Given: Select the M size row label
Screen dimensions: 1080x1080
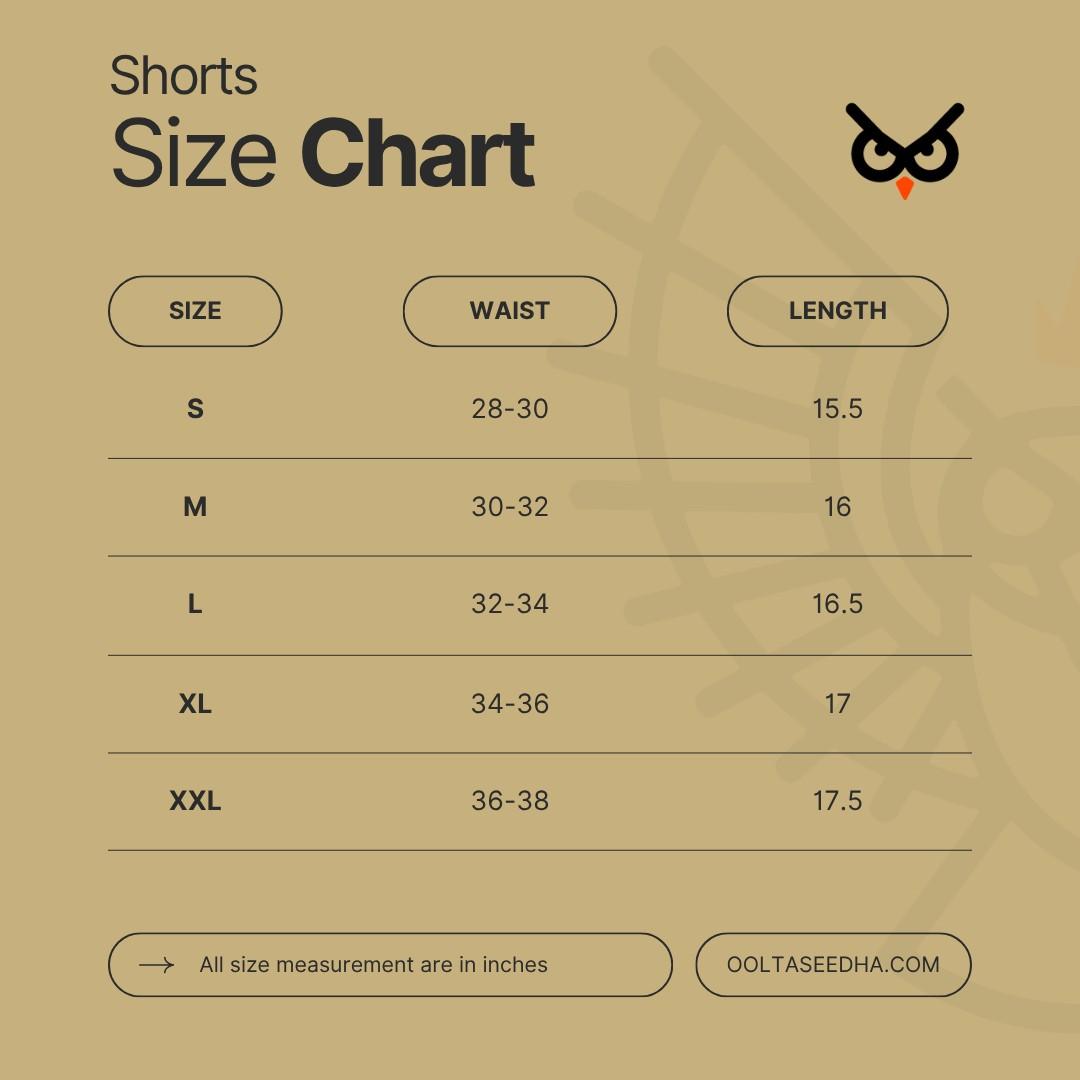Looking at the screenshot, I should tap(195, 507).
